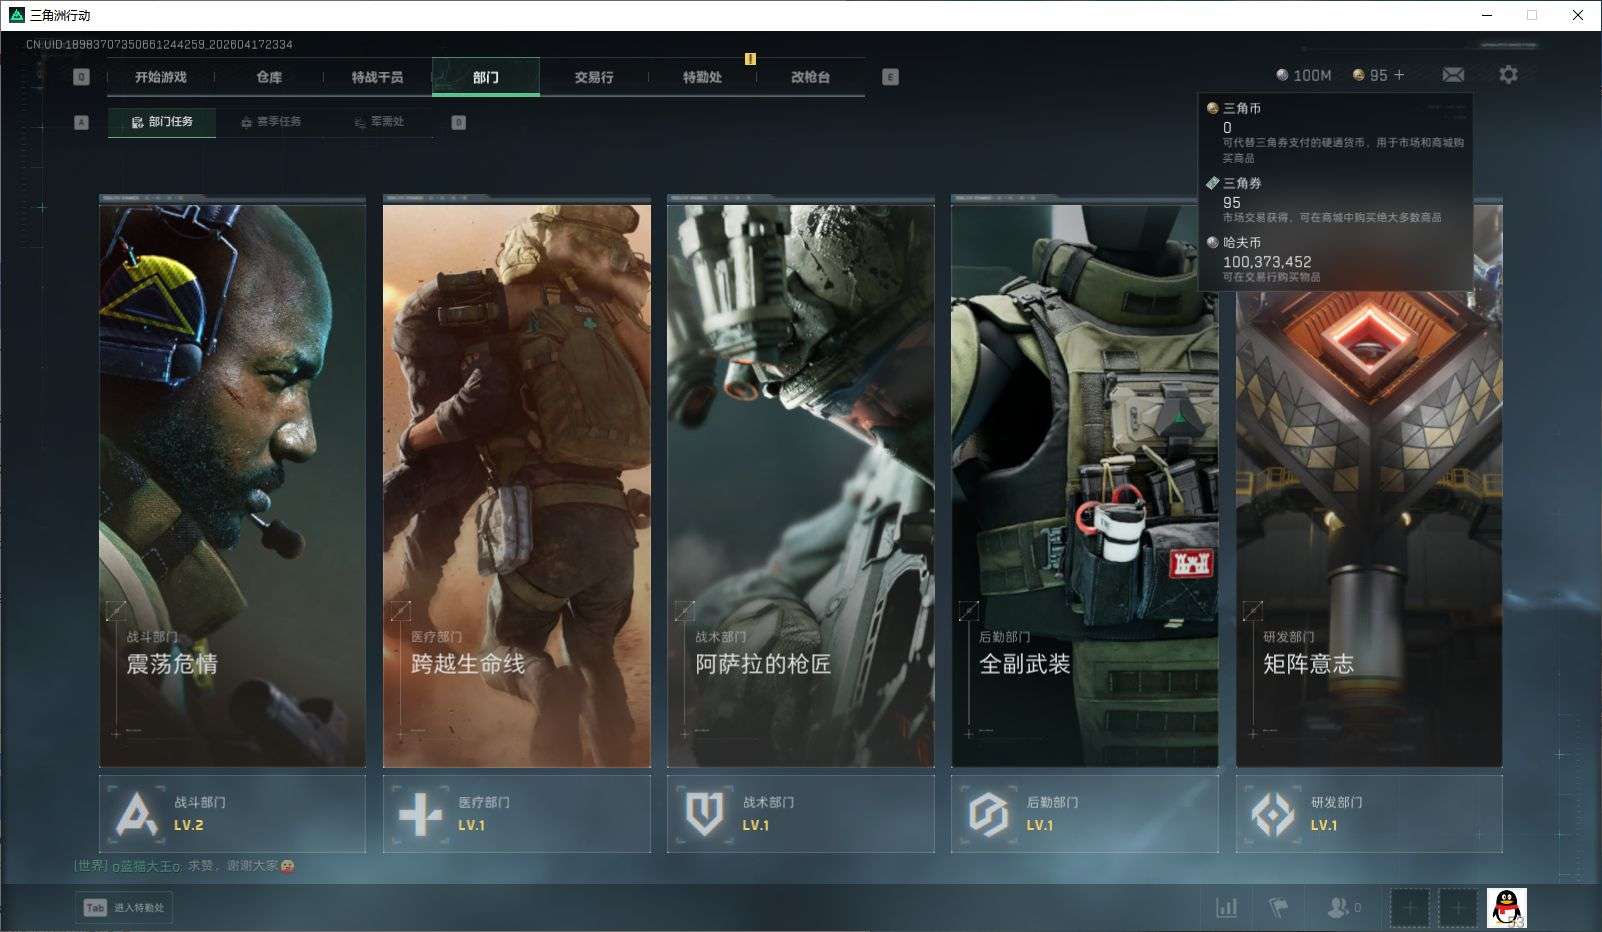1602x932 pixels.
Task: Switch to the 特勤处 tab
Action: [x=702, y=77]
